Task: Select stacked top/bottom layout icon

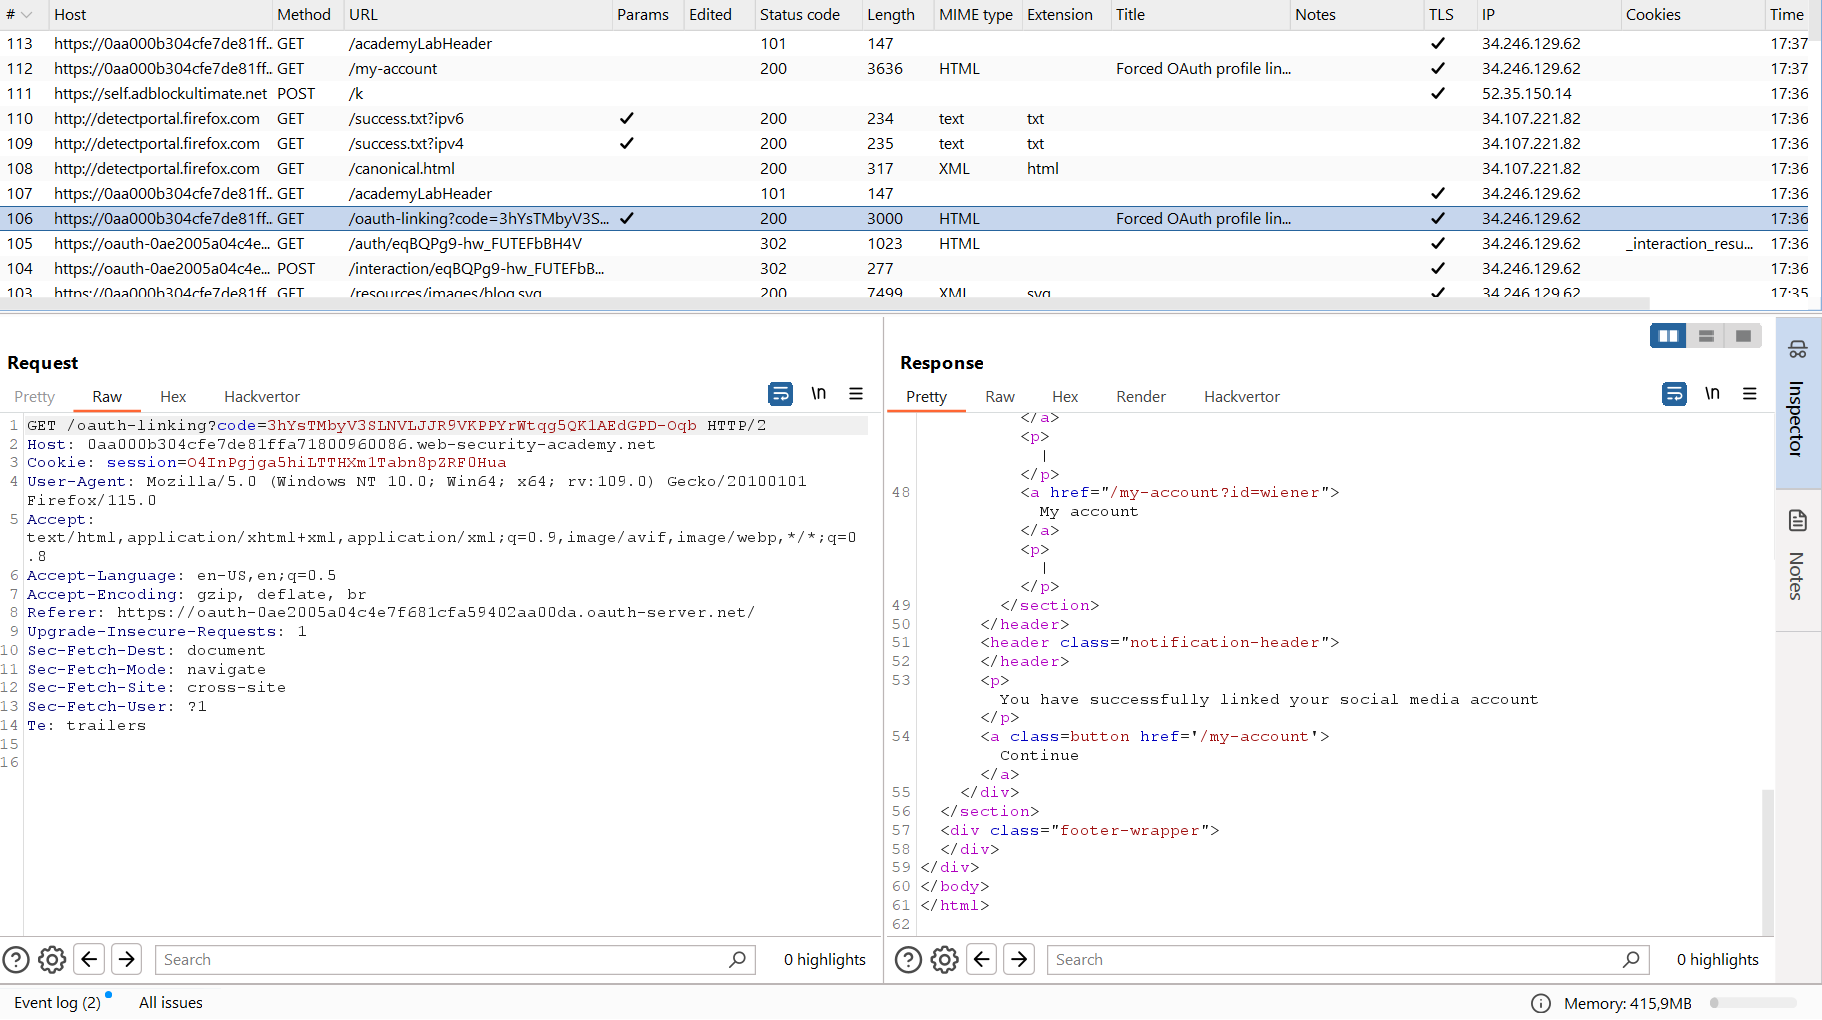Action: (x=1706, y=336)
